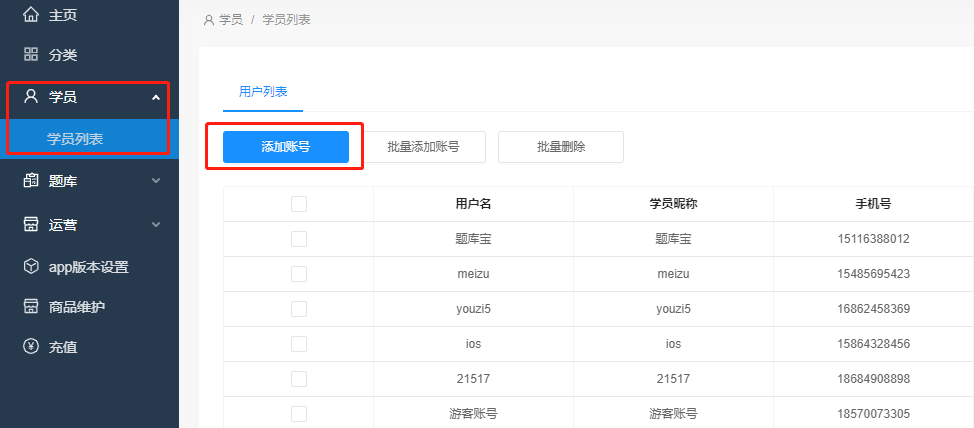This screenshot has height=428, width=974.
Task: Click the 手机号 column header
Action: (873, 204)
